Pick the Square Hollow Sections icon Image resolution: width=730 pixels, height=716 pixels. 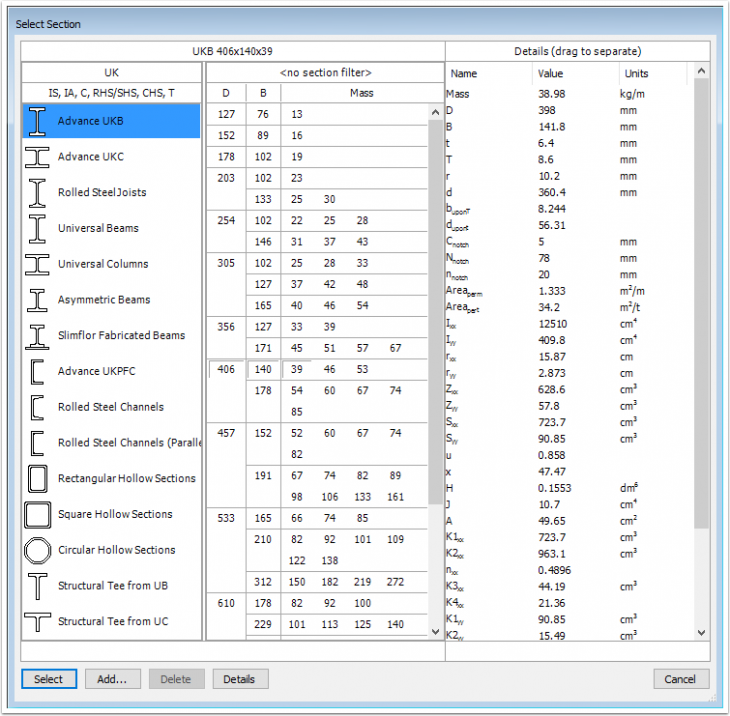[x=37, y=514]
